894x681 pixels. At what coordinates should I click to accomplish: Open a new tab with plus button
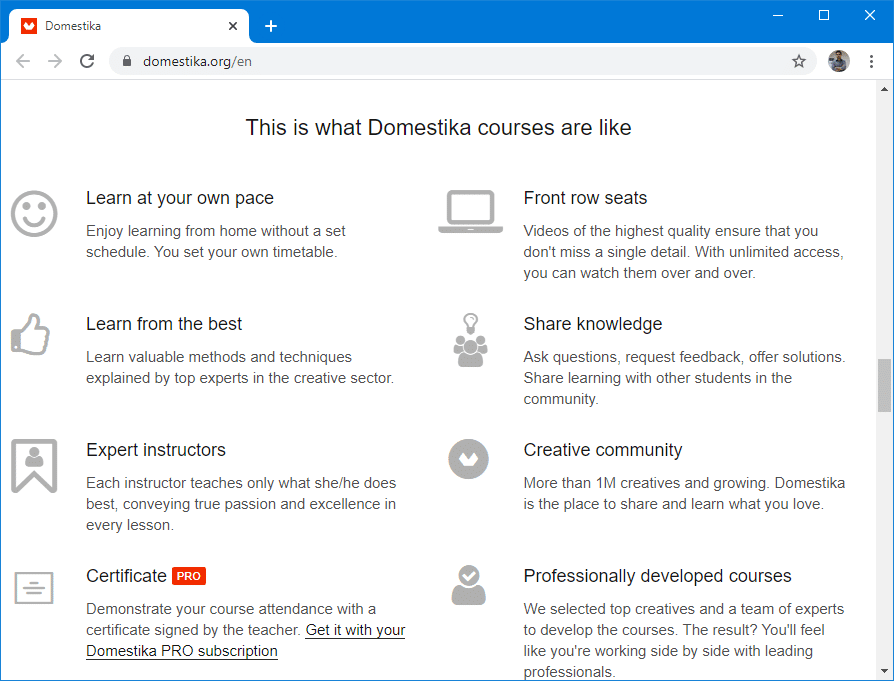coord(271,26)
